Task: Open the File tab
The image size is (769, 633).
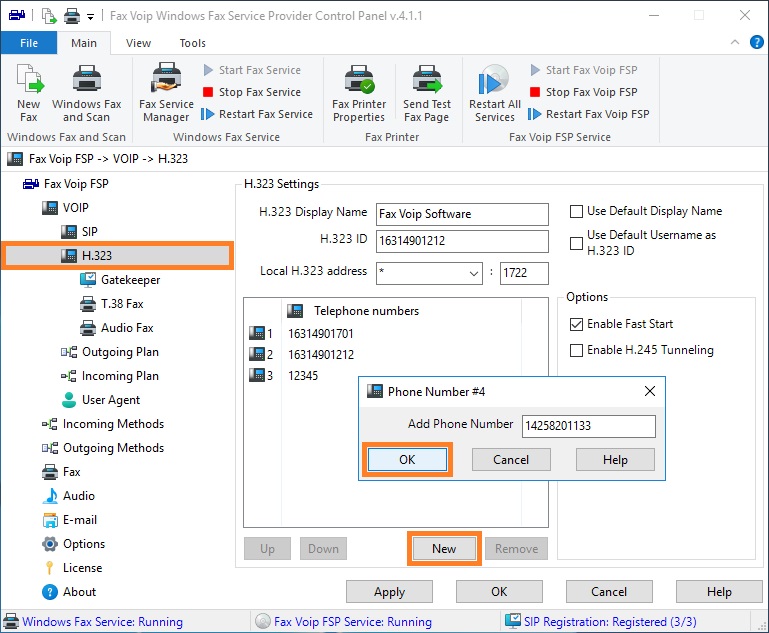Action: point(29,43)
